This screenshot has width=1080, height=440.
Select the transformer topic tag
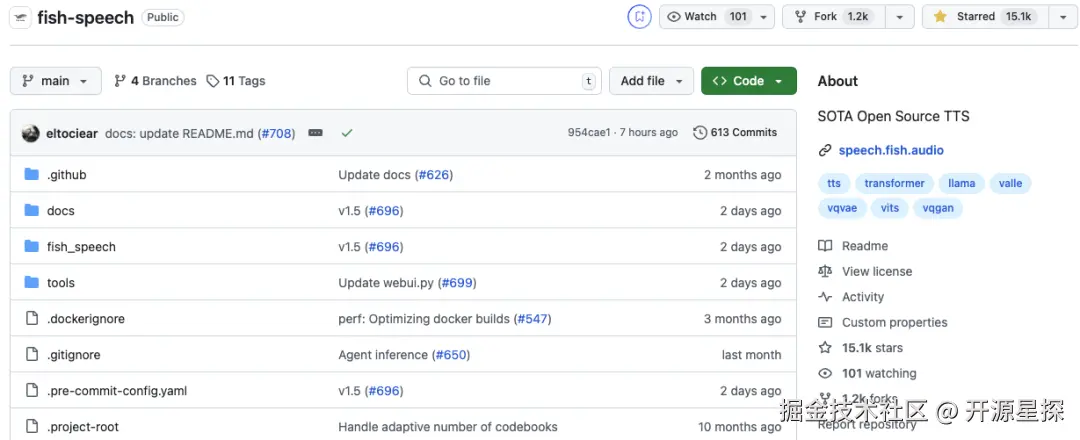click(x=894, y=183)
